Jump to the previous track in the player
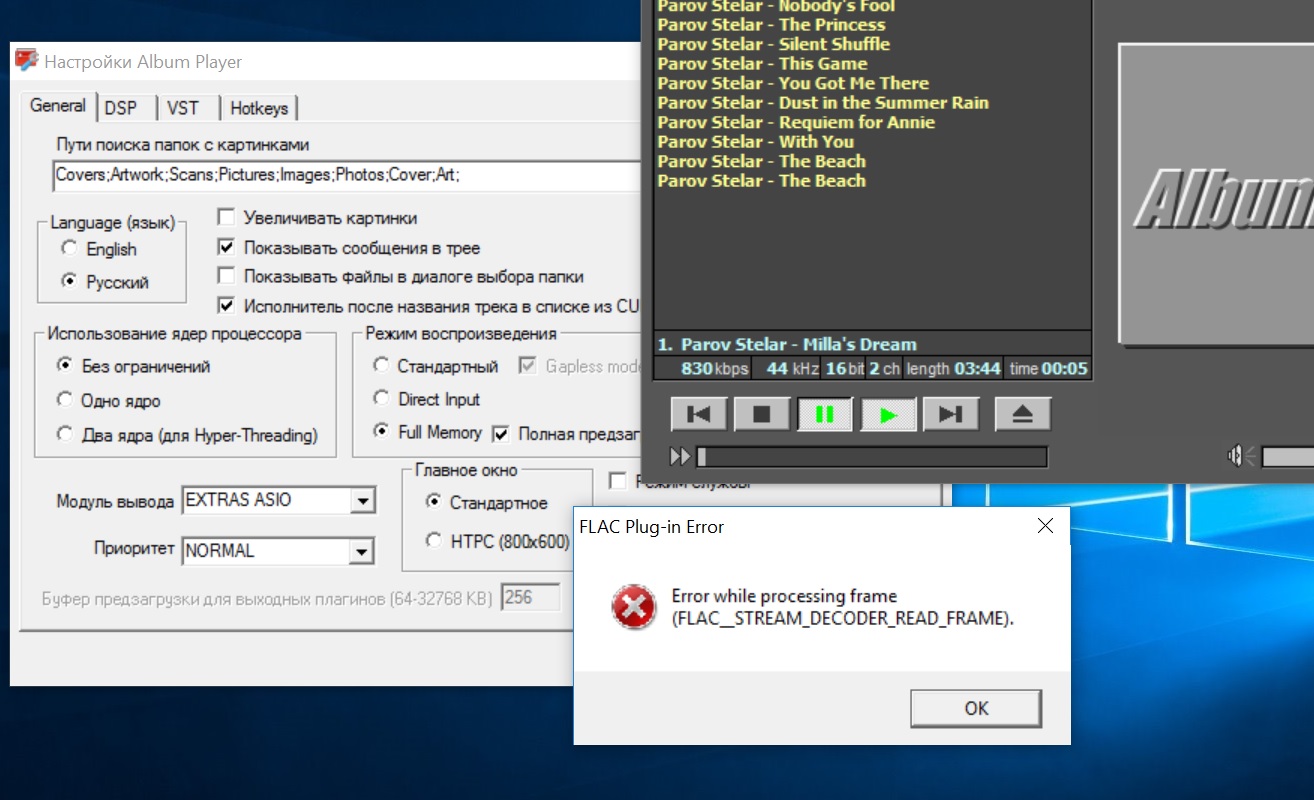1314x800 pixels. tap(699, 413)
